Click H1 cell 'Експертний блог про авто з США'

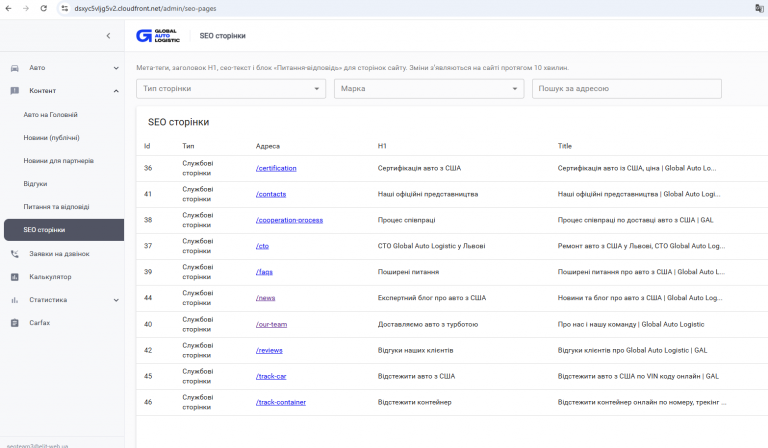[x=432, y=298]
